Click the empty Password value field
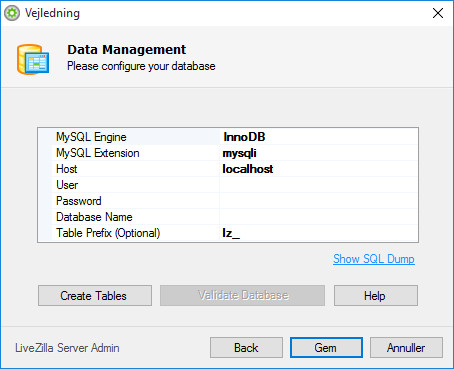The height and width of the screenshot is (369, 454). (x=318, y=201)
